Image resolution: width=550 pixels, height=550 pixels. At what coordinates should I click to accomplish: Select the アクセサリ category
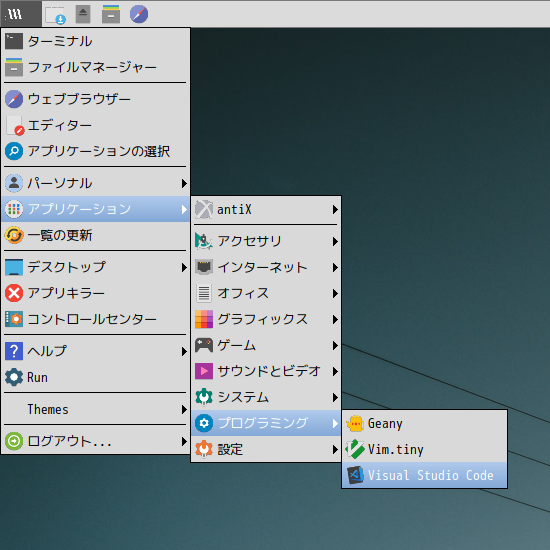[x=266, y=241]
